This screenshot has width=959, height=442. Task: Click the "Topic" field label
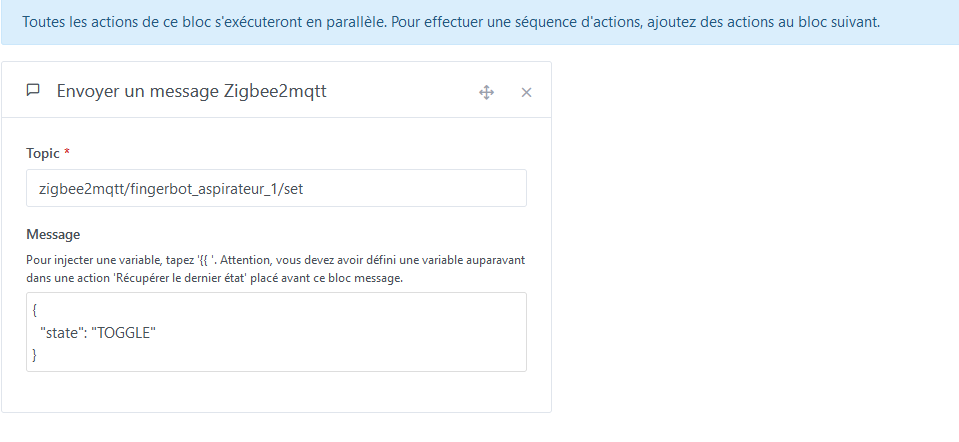(x=43, y=153)
